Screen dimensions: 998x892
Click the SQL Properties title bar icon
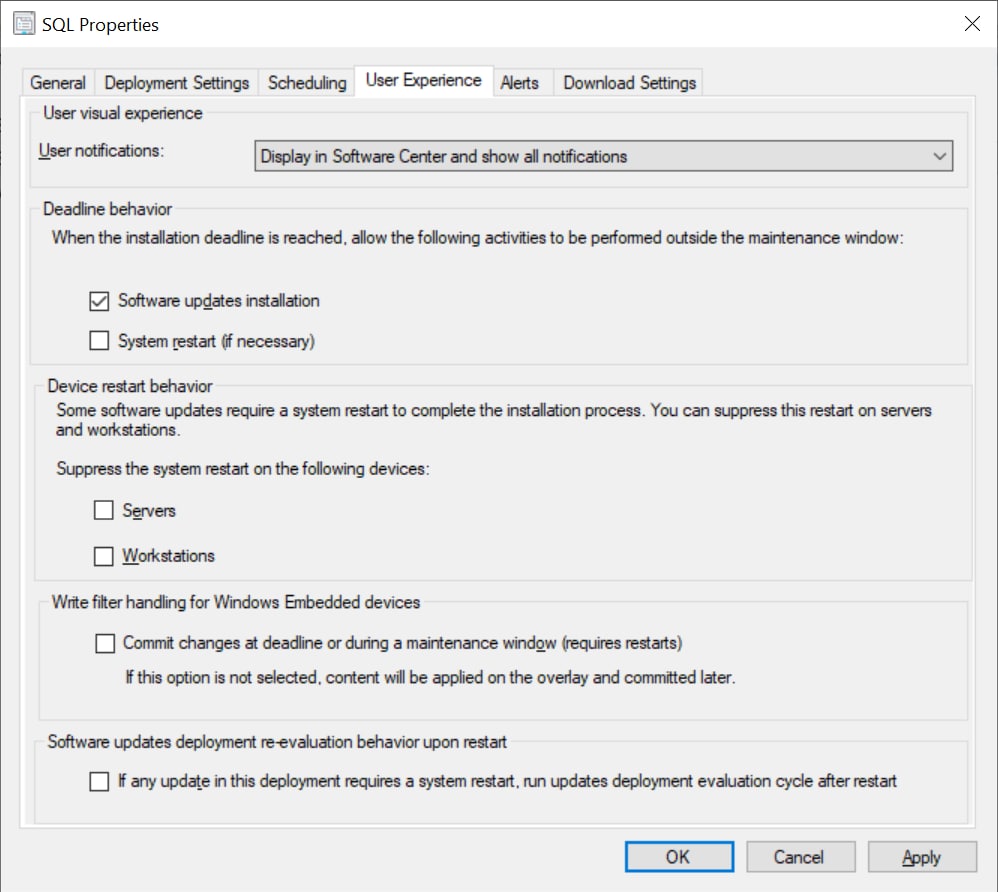[x=24, y=24]
